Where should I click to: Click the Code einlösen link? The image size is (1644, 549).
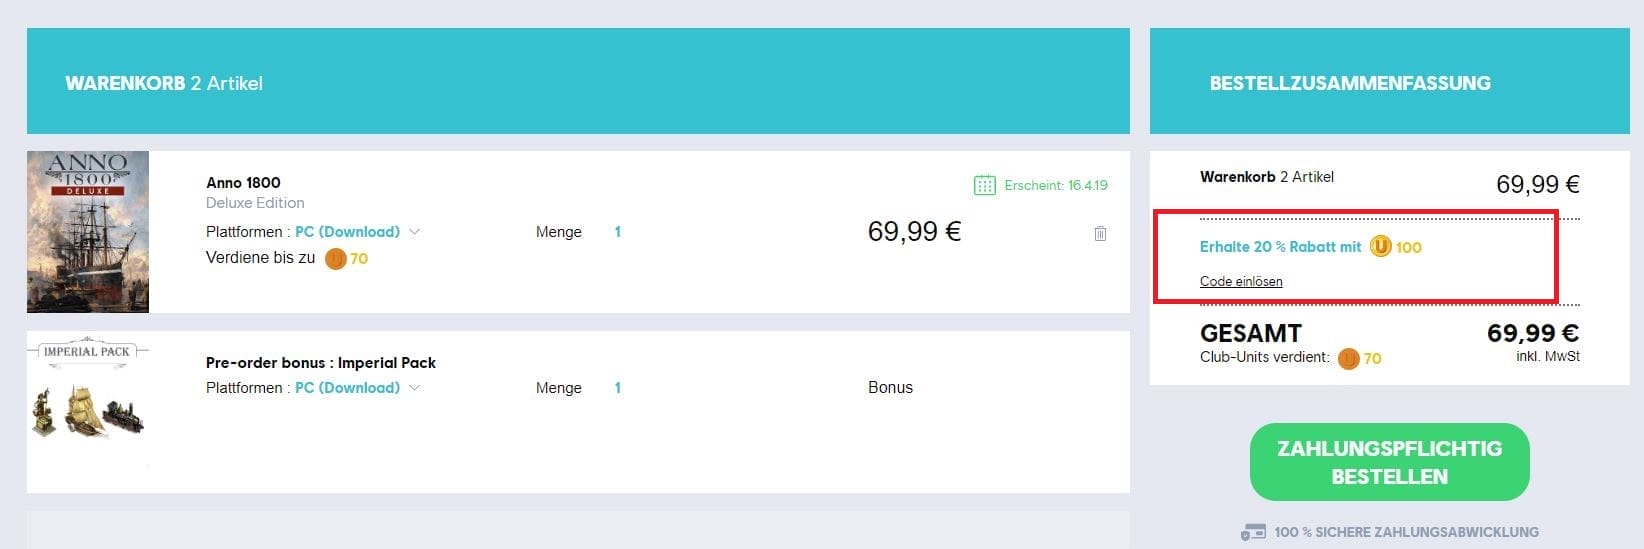(1240, 282)
